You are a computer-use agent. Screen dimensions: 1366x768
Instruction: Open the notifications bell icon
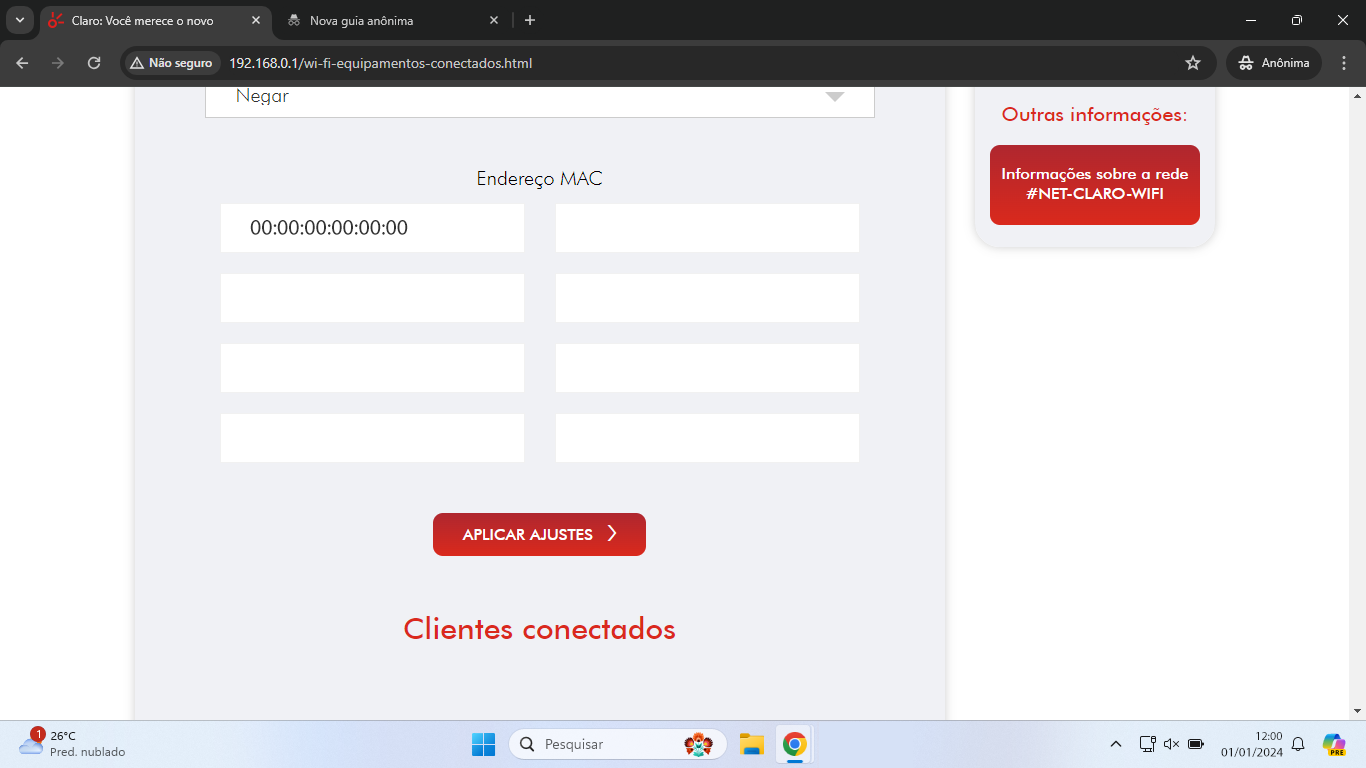1298,744
